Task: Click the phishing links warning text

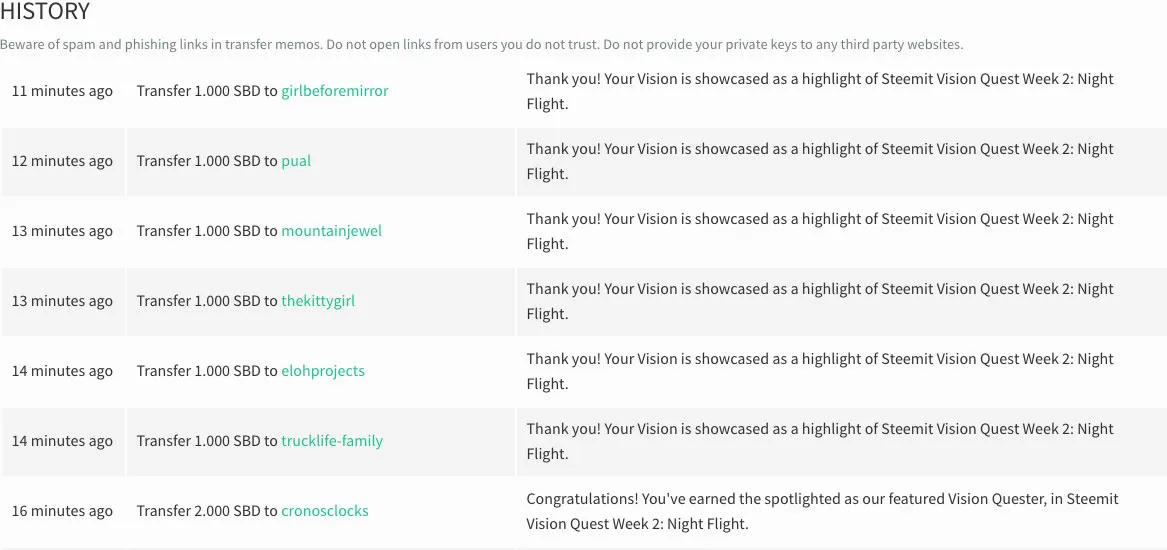Action: tap(482, 45)
